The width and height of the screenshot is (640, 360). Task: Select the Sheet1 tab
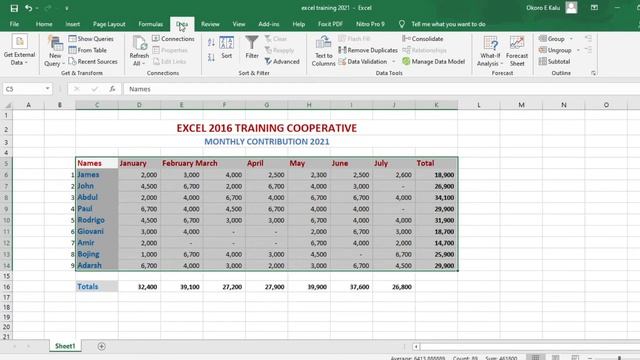[x=65, y=346]
